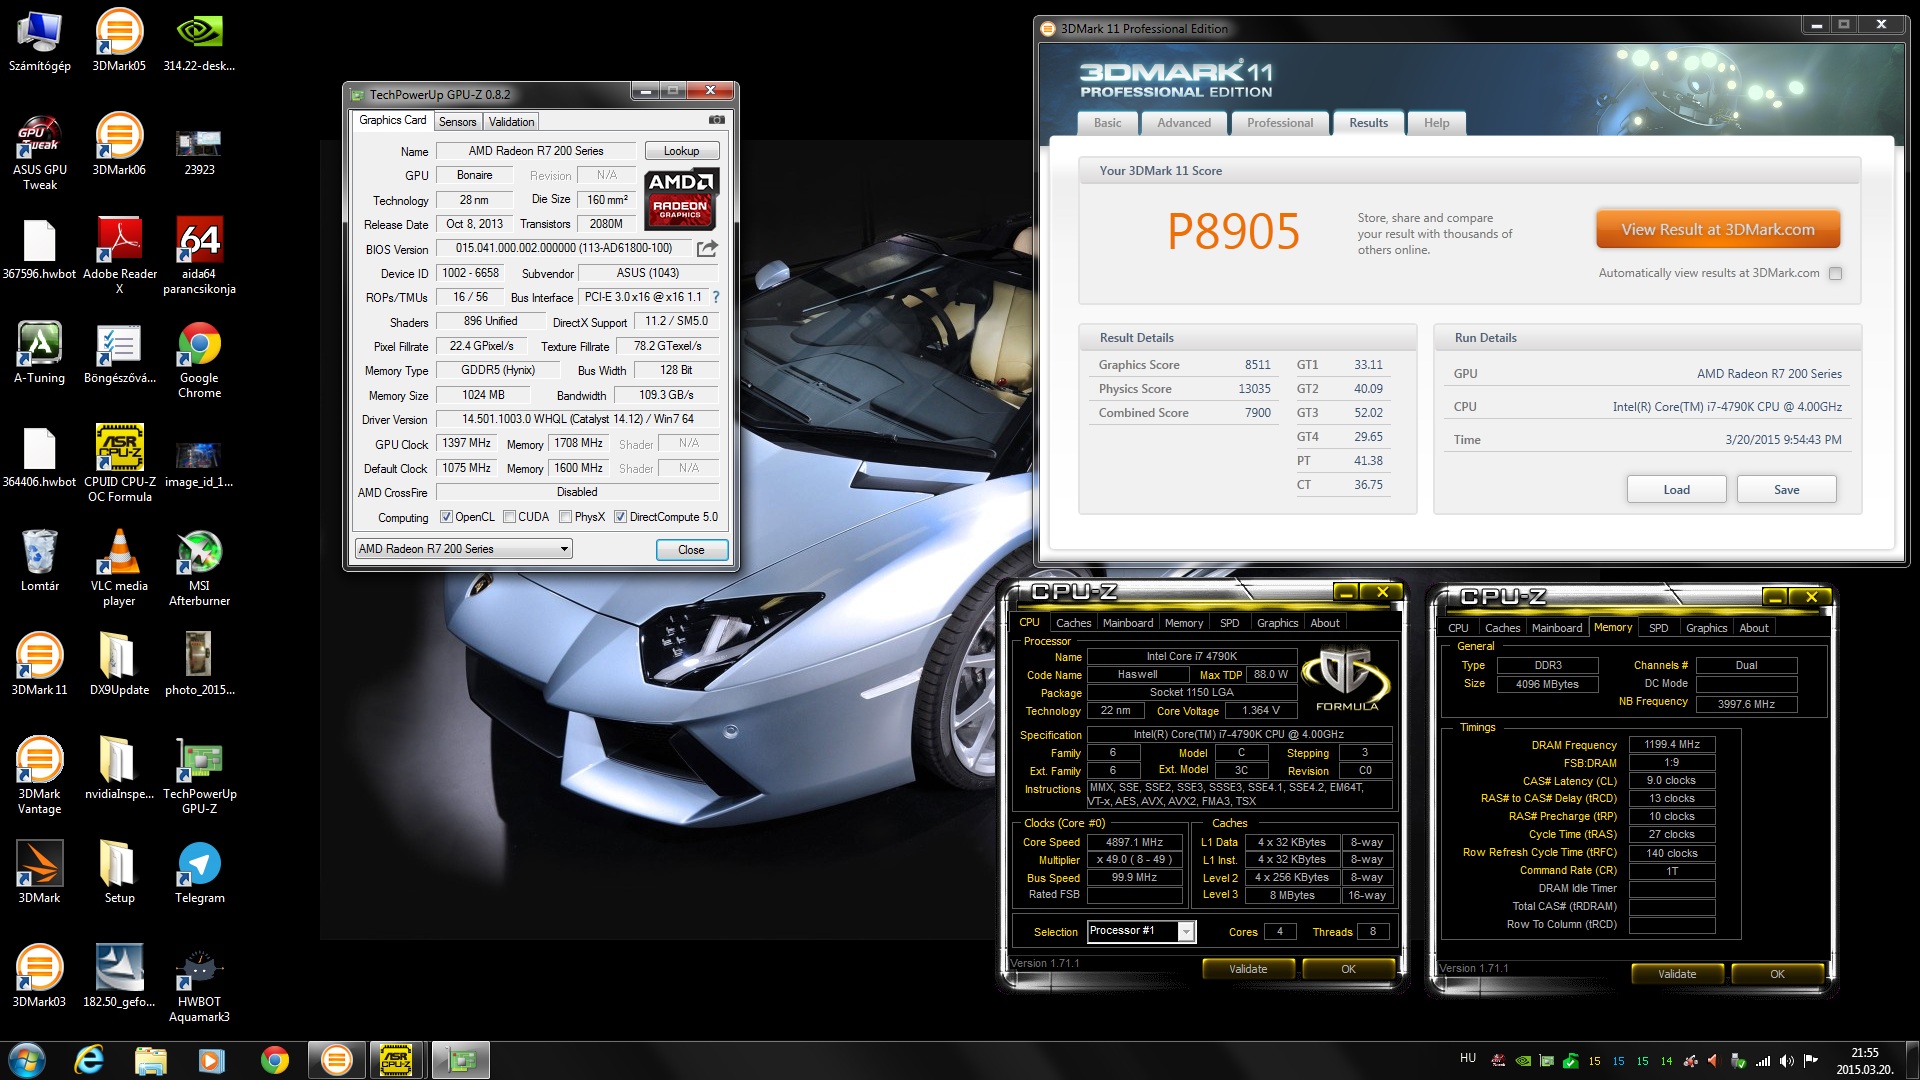Viewport: 1920px width, 1080px height.
Task: Open the DX9Update folder
Action: click(119, 664)
